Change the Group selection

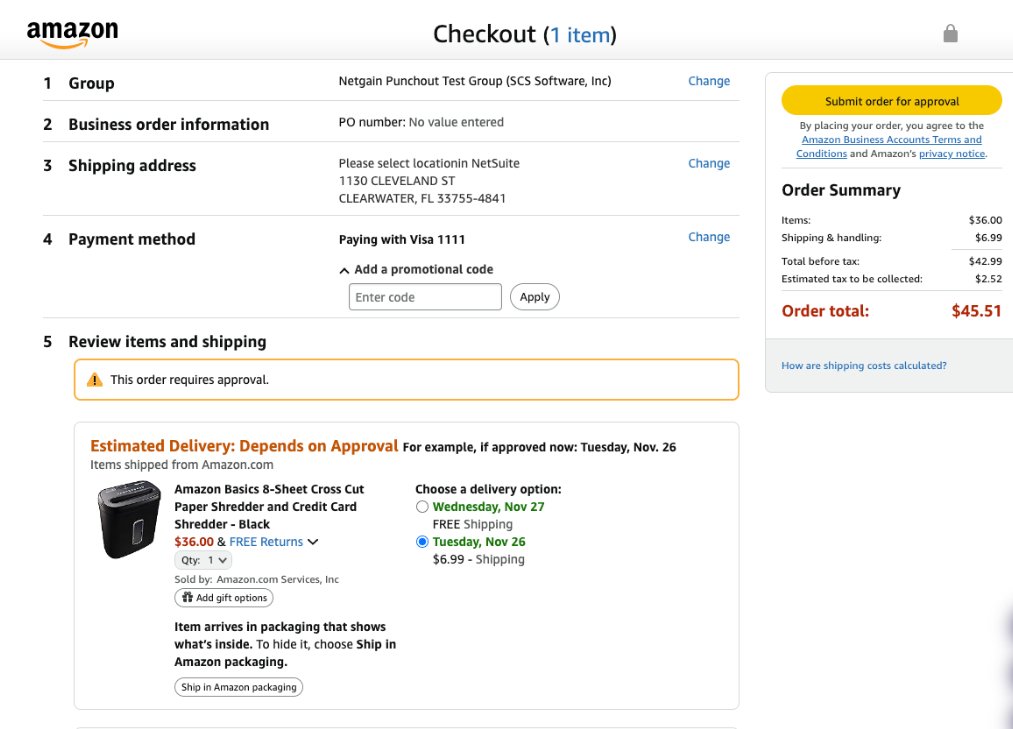[708, 81]
